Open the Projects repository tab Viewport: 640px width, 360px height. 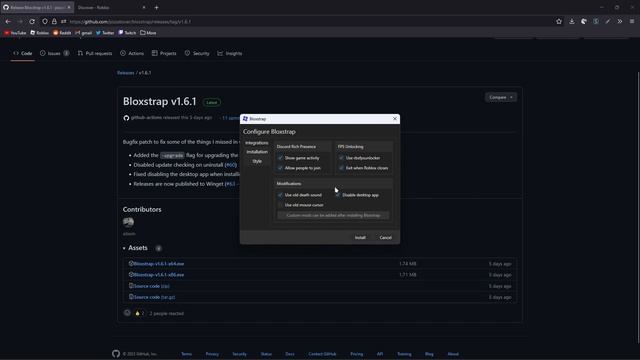(164, 53)
